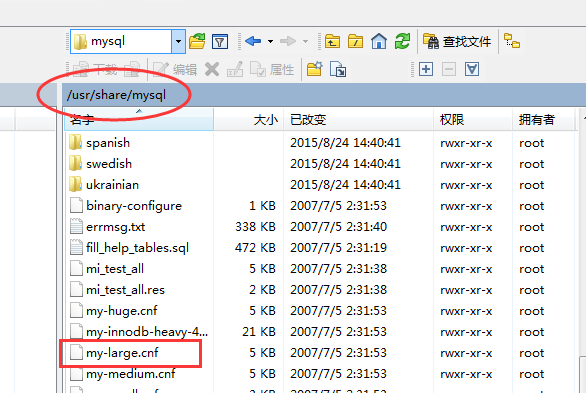Select the my-large.cnf file
The height and width of the screenshot is (393, 586).
[122, 353]
